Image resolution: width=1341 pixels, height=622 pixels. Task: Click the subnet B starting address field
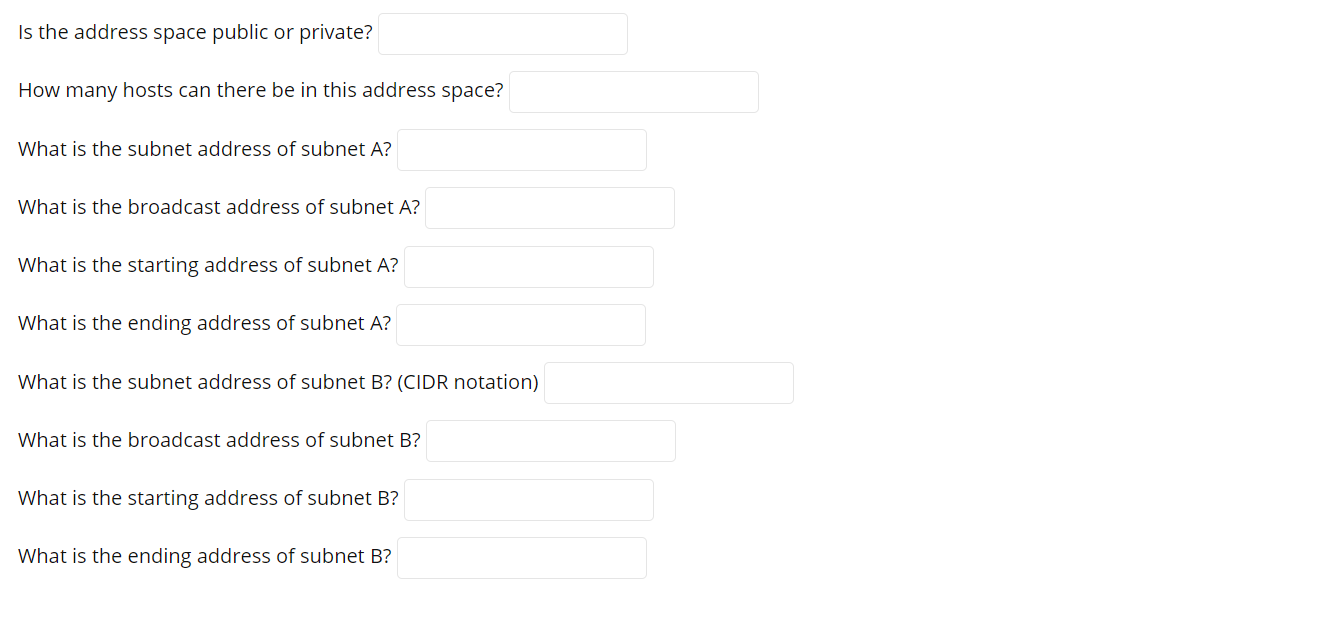528,499
